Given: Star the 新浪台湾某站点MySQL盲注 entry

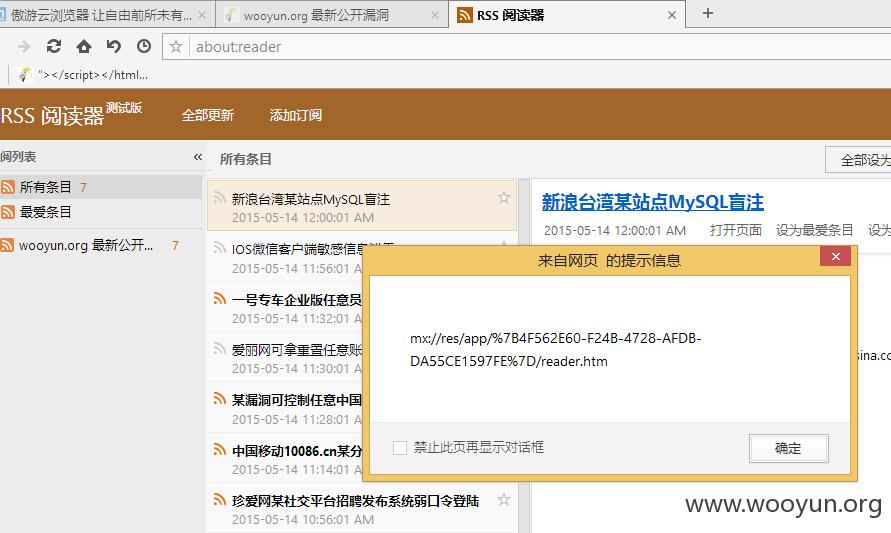Looking at the screenshot, I should click(503, 198).
